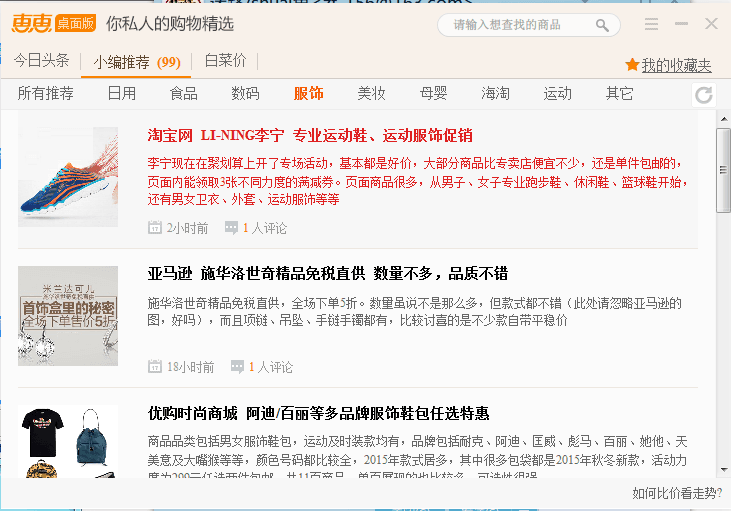Open 如何比价看走势 help link
731x511 pixels.
[675, 493]
